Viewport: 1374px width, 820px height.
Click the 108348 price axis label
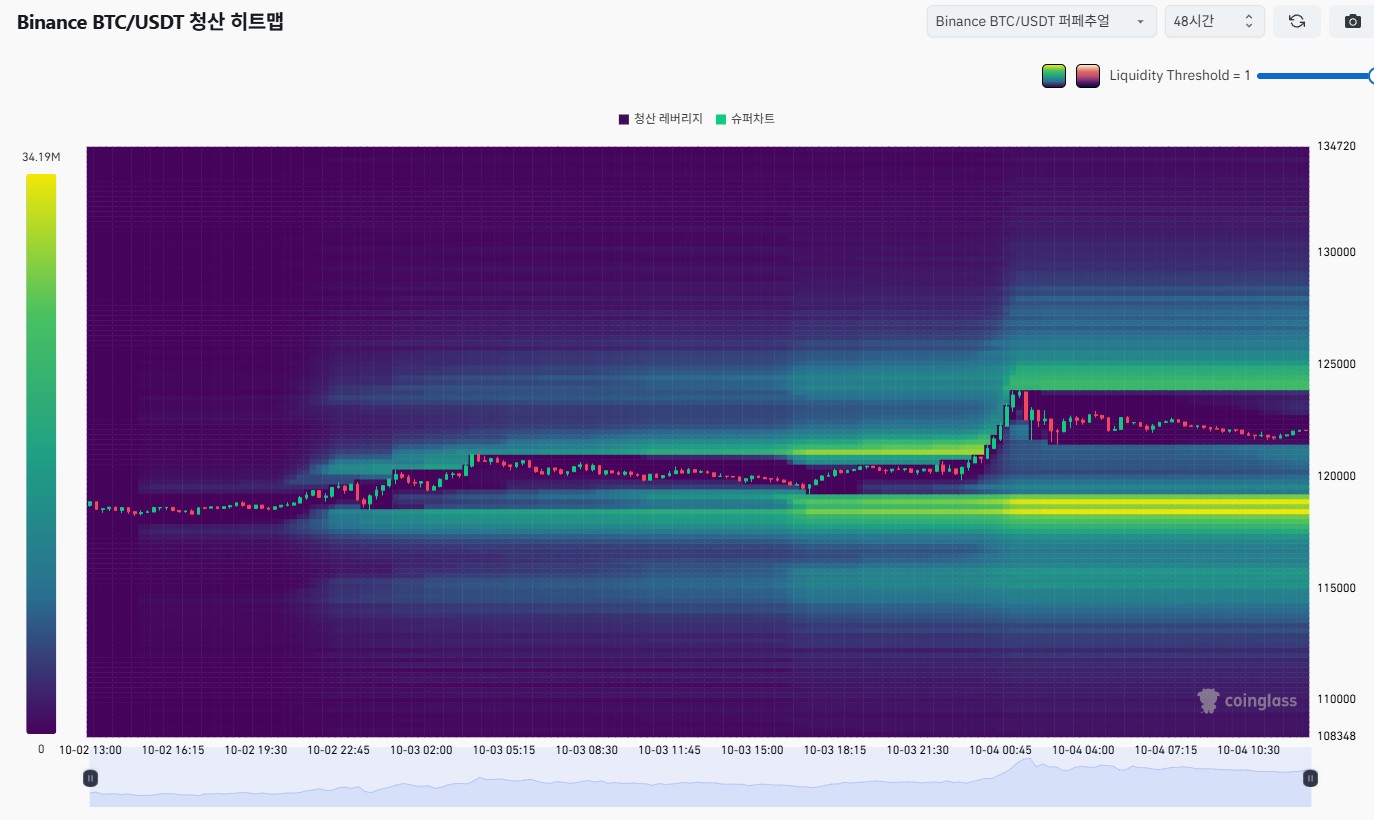pos(1337,736)
